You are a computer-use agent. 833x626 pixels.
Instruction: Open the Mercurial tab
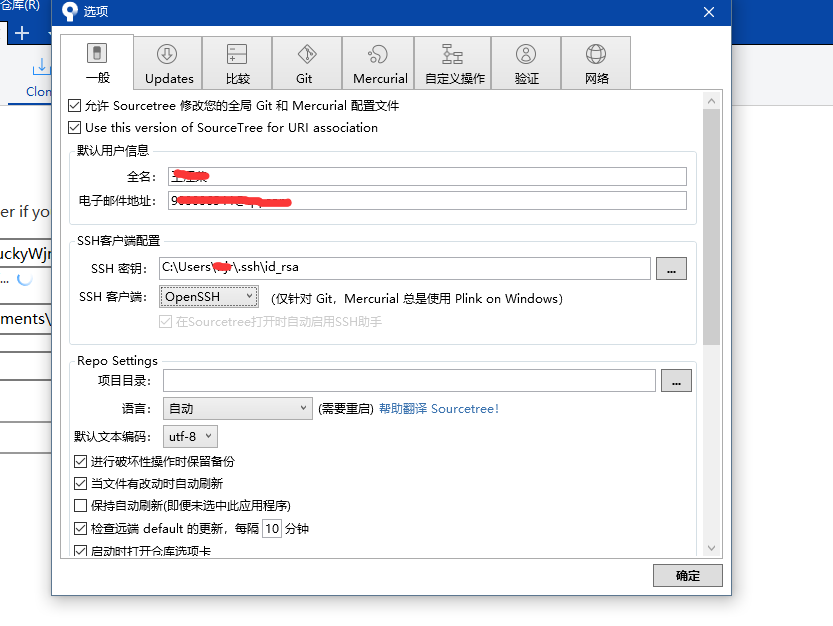tap(378, 63)
